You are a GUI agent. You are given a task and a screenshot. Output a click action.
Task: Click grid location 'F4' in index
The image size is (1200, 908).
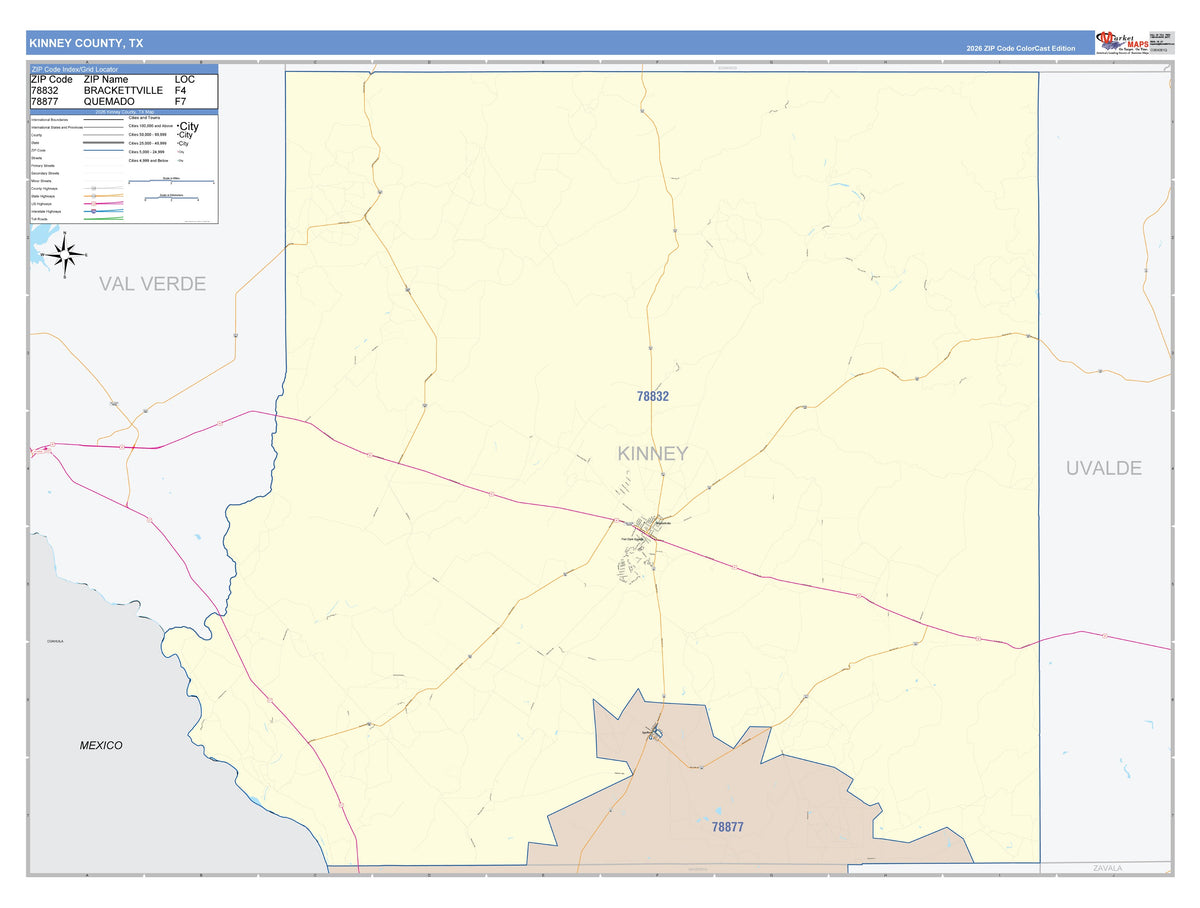(180, 90)
